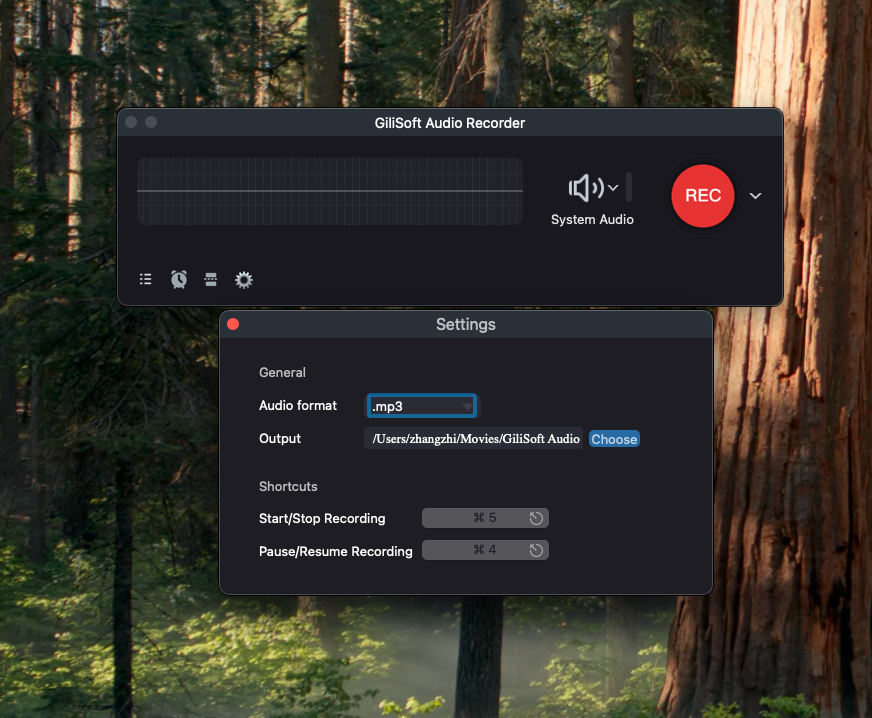Click the Settings window title

coord(465,324)
